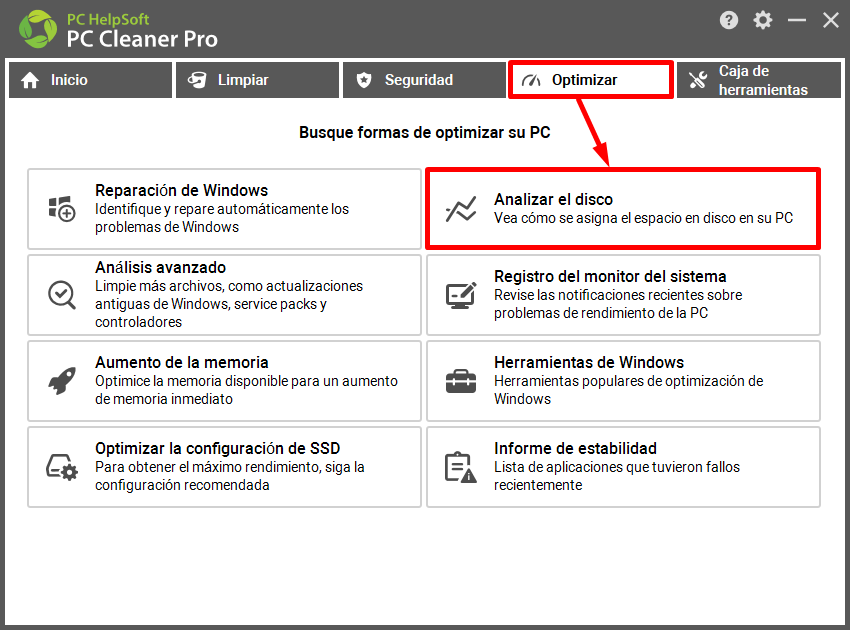
Task: Click the house icon on Inicio tab
Action: 30,80
